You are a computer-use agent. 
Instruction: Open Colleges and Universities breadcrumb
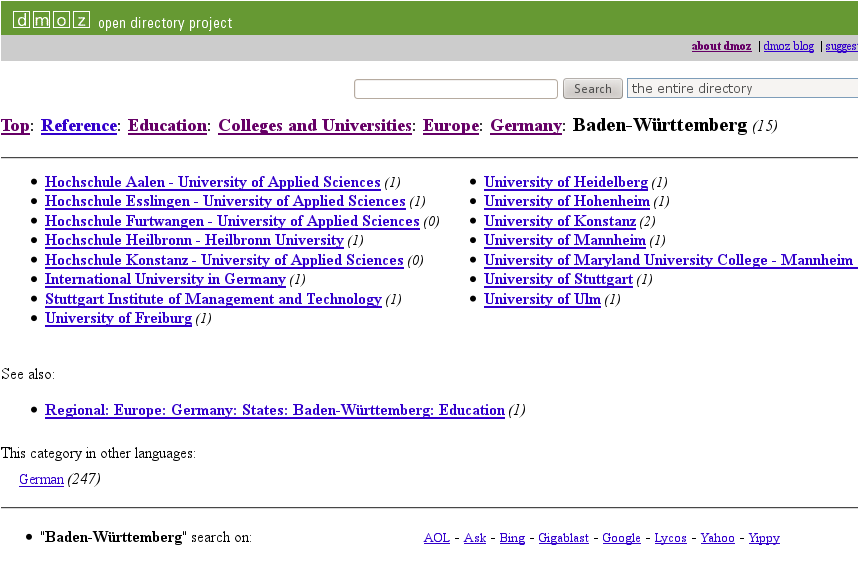[315, 126]
